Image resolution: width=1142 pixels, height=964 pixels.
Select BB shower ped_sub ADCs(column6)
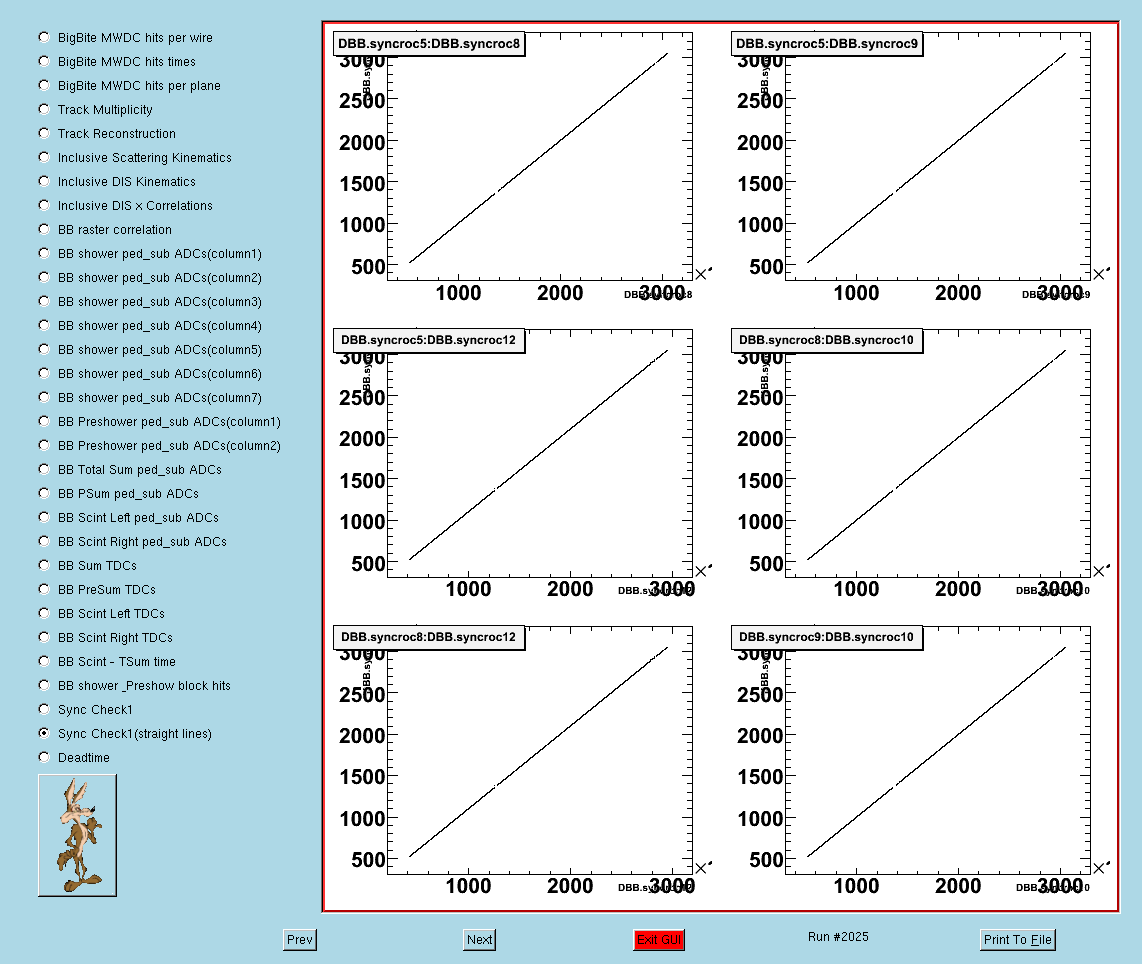pyautogui.click(x=44, y=374)
